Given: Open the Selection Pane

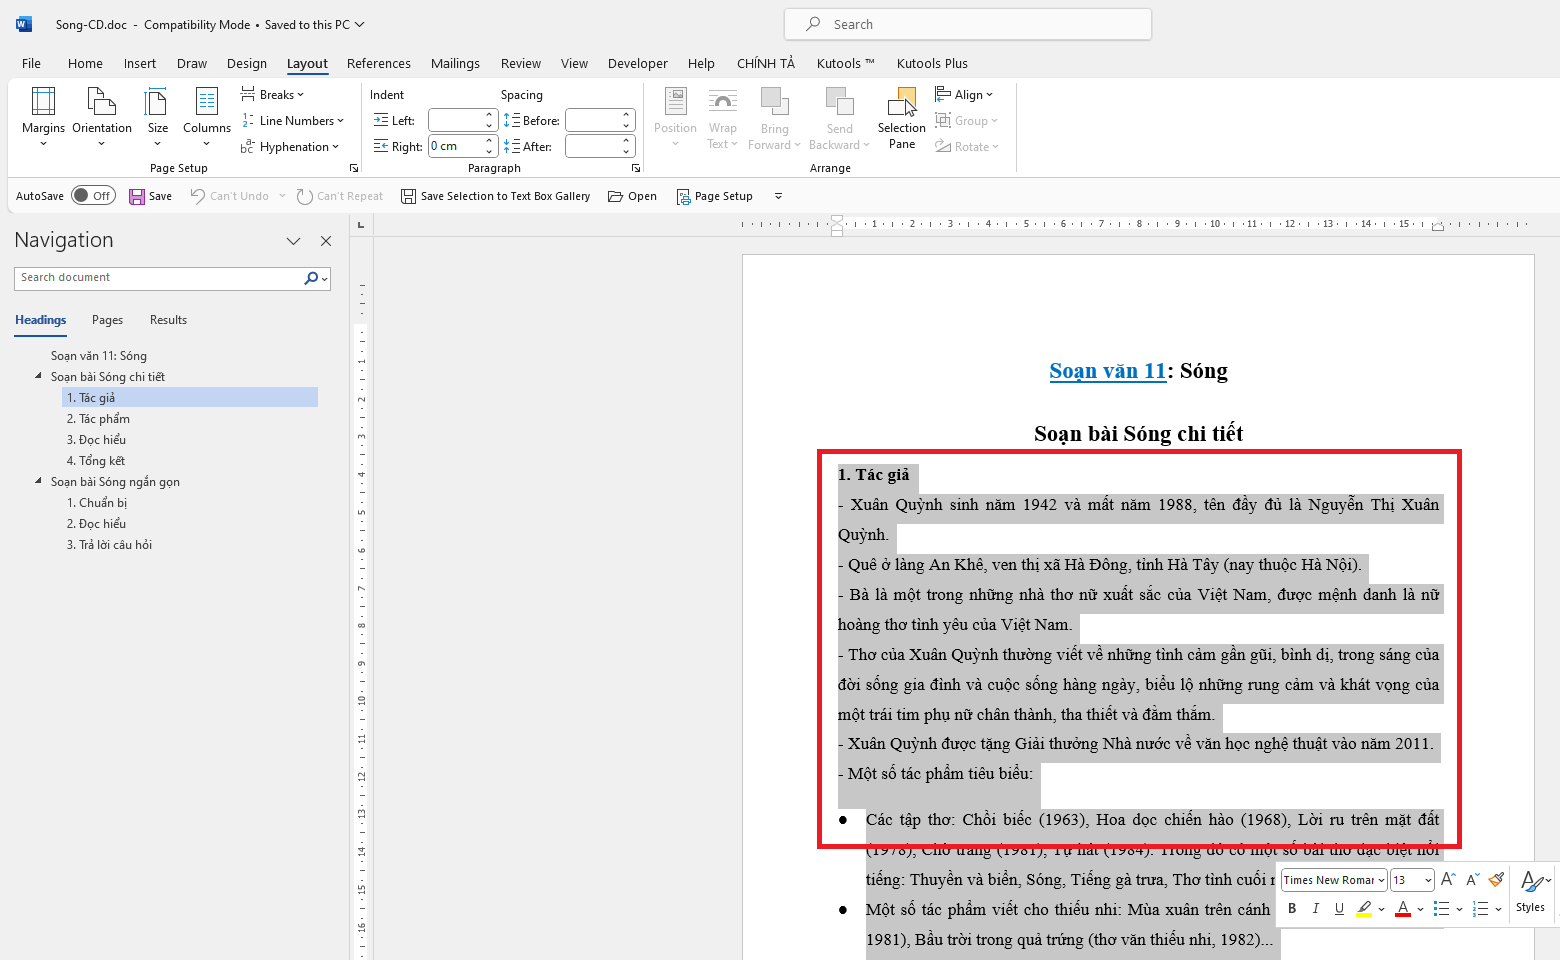Looking at the screenshot, I should point(902,118).
